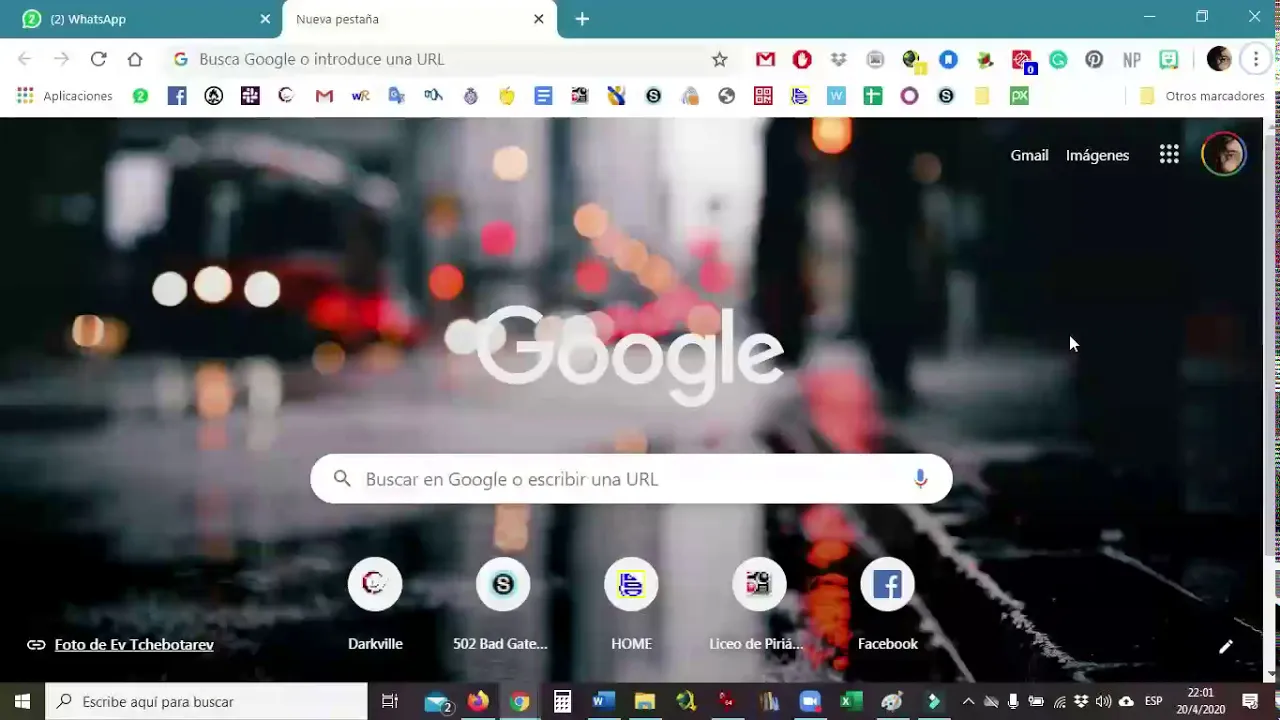Viewport: 1280px width, 720px height.
Task: Click the ESP language indicator
Action: pos(1153,701)
